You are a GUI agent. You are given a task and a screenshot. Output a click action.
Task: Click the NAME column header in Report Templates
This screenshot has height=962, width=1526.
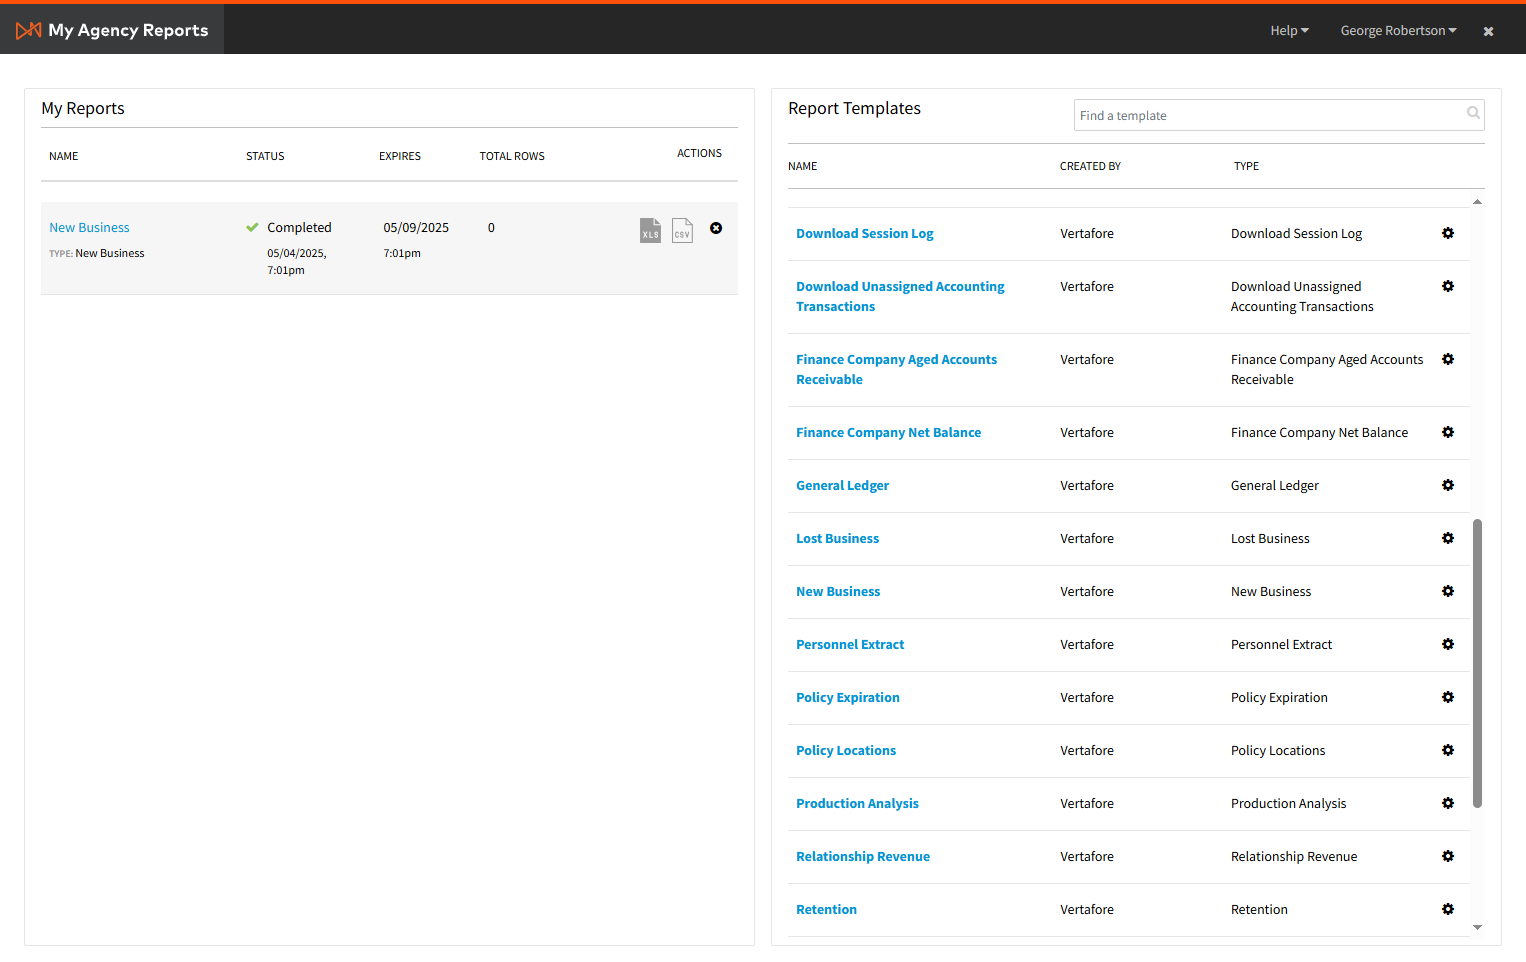point(802,166)
